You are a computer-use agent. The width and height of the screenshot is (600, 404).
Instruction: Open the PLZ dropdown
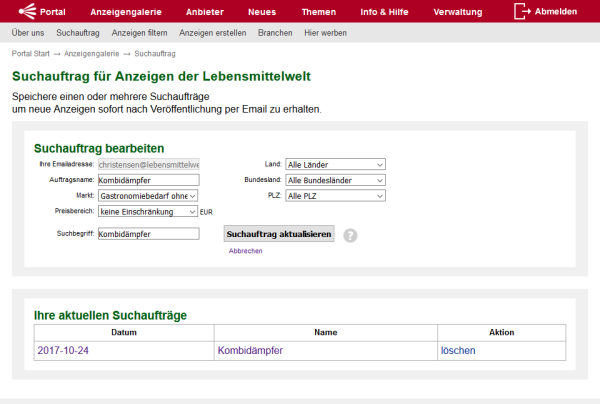coord(335,196)
